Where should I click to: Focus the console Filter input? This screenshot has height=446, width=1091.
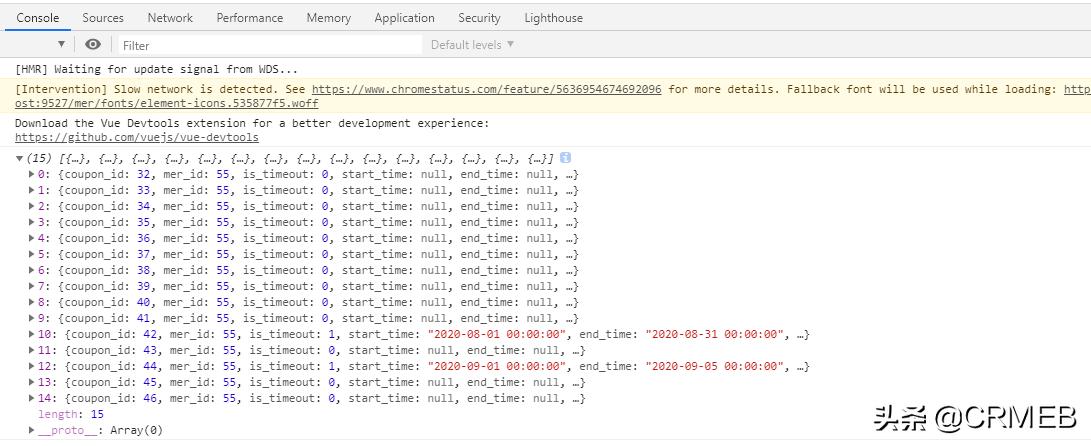tap(270, 45)
